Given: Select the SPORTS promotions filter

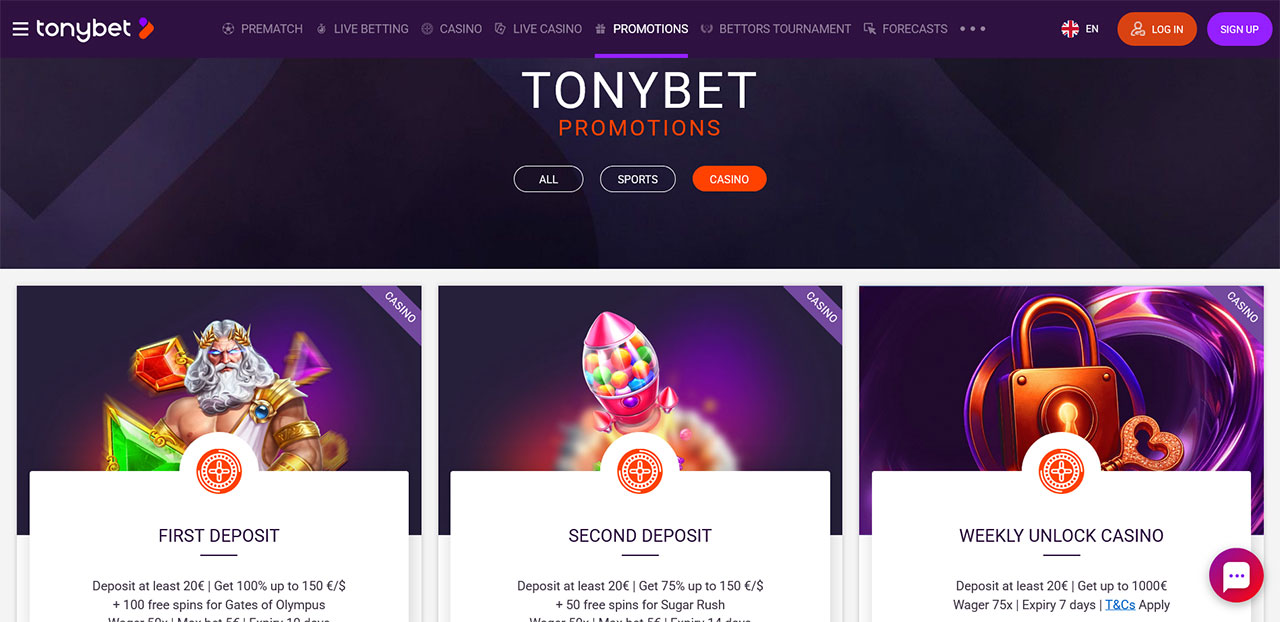Looking at the screenshot, I should pyautogui.click(x=638, y=179).
